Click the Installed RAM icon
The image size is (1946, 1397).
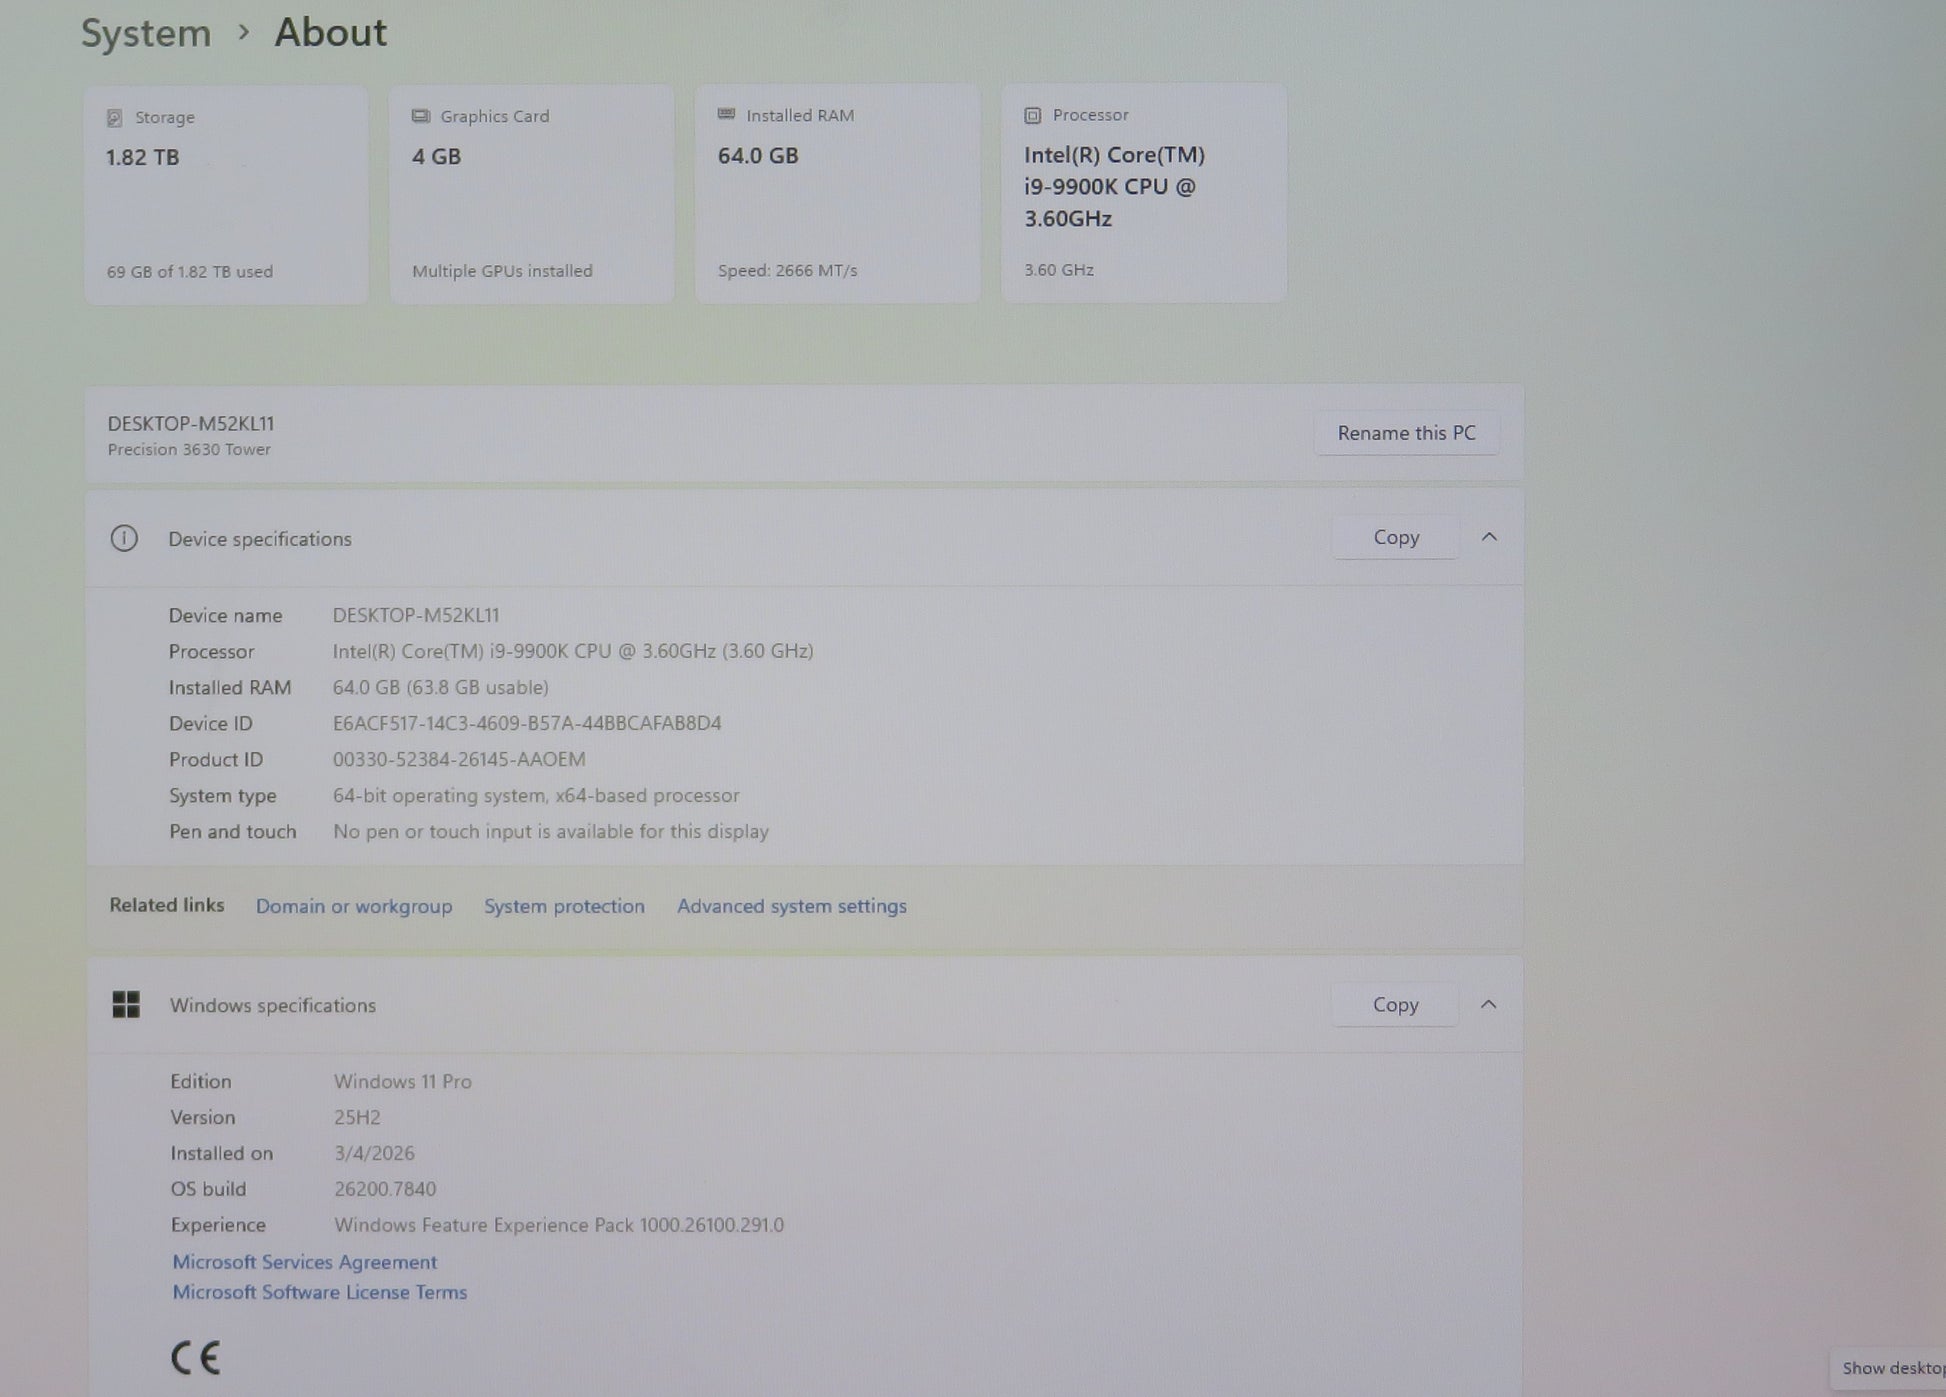point(727,115)
